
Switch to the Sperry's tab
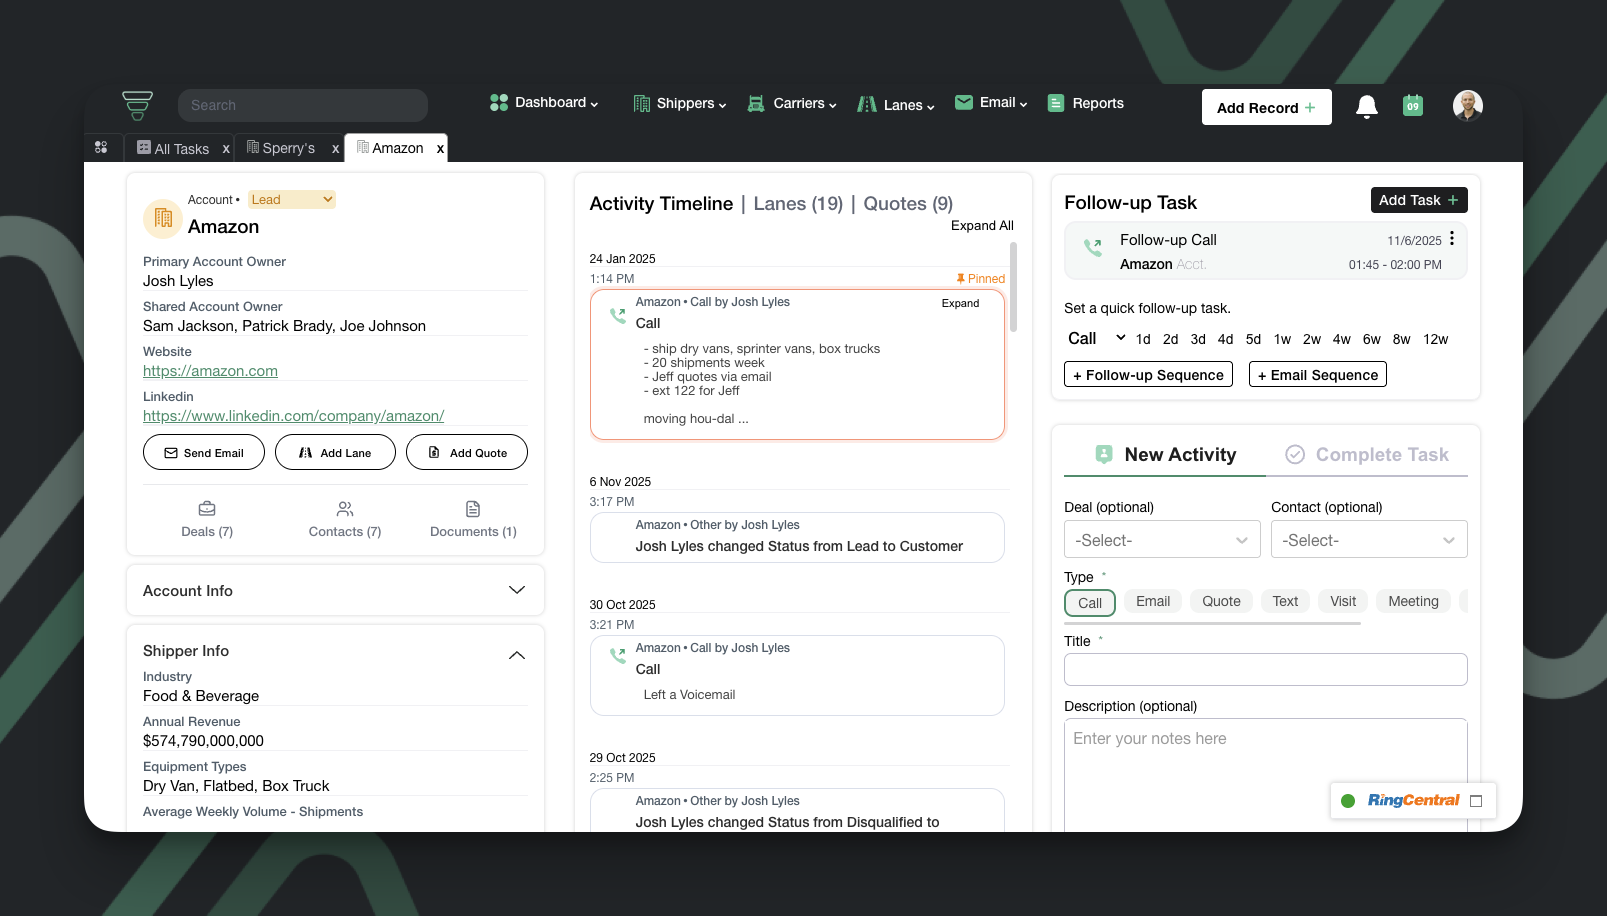click(281, 148)
